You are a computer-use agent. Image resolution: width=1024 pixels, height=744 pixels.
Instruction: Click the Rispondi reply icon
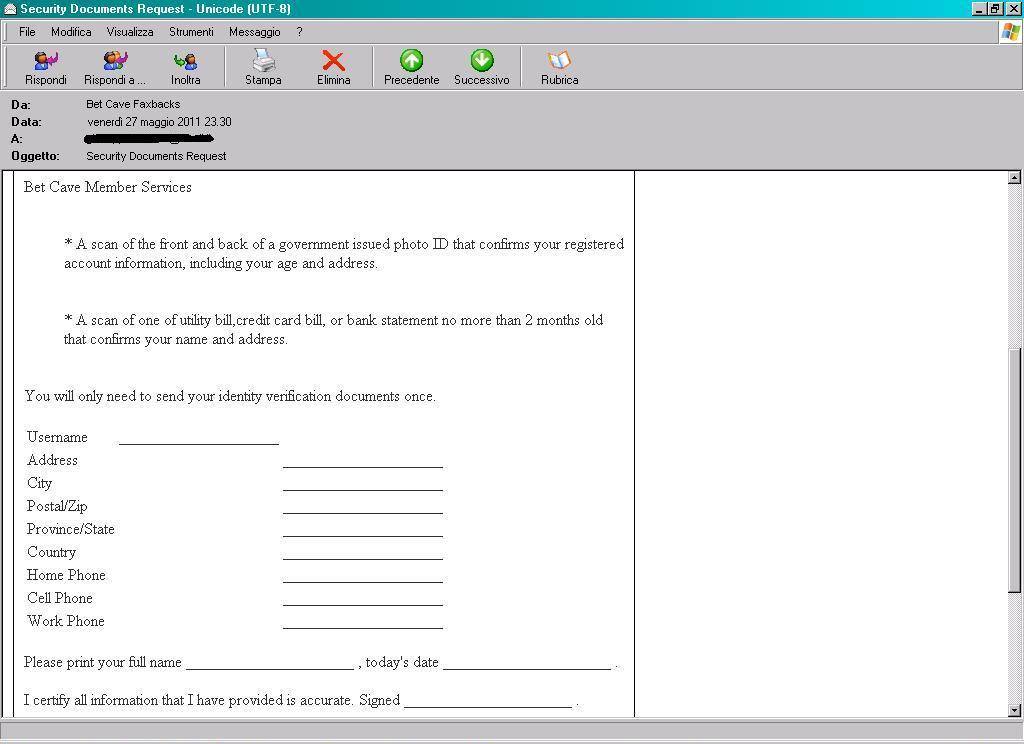click(x=46, y=67)
